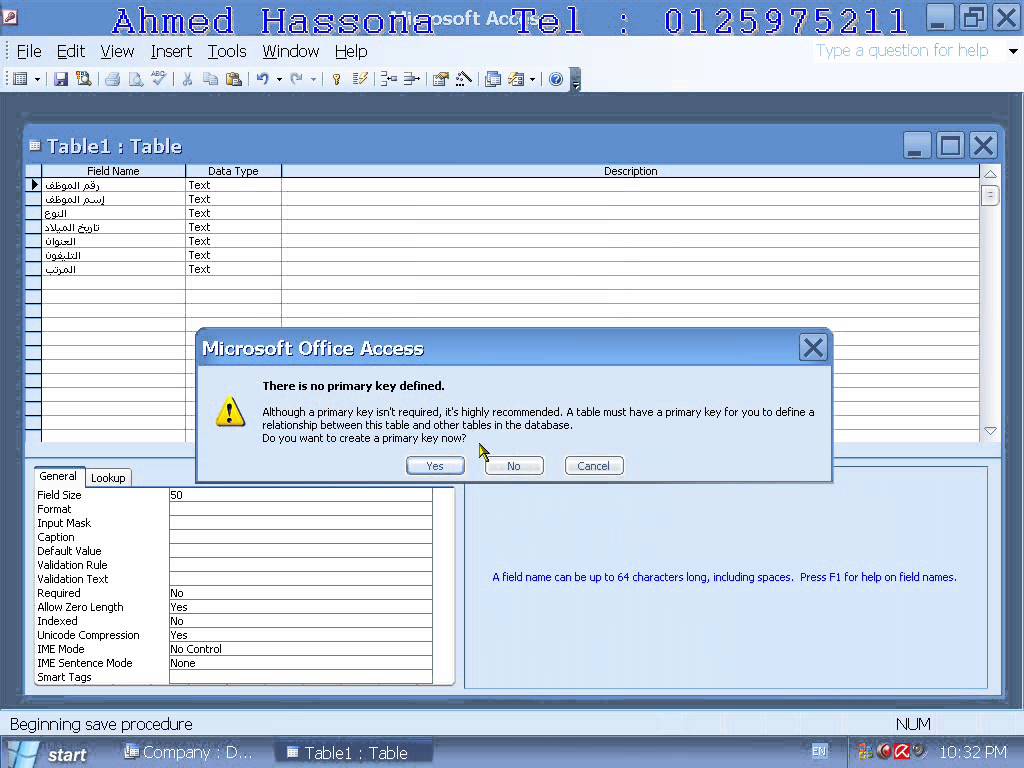Click table scrollbar up arrow

(990, 174)
